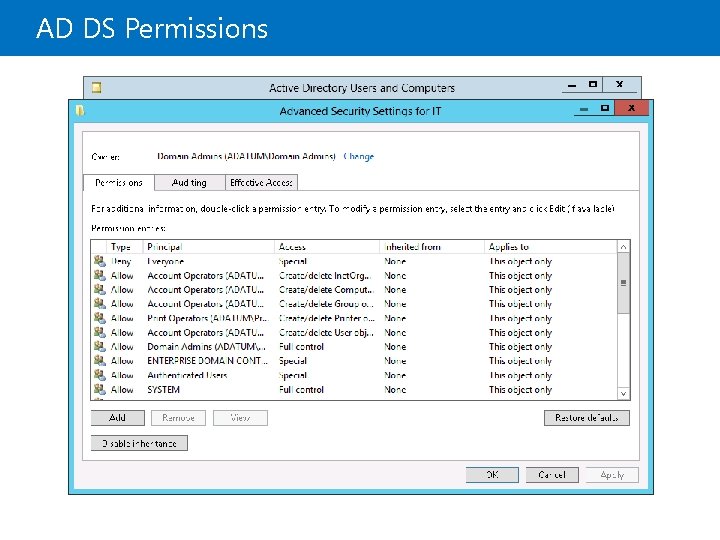Confirm with the OK button
The width and height of the screenshot is (720, 540).
tap(492, 474)
